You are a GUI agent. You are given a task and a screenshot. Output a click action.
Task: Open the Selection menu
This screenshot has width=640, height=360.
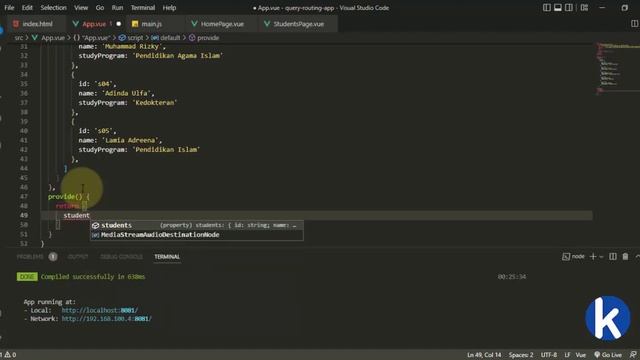point(53,8)
